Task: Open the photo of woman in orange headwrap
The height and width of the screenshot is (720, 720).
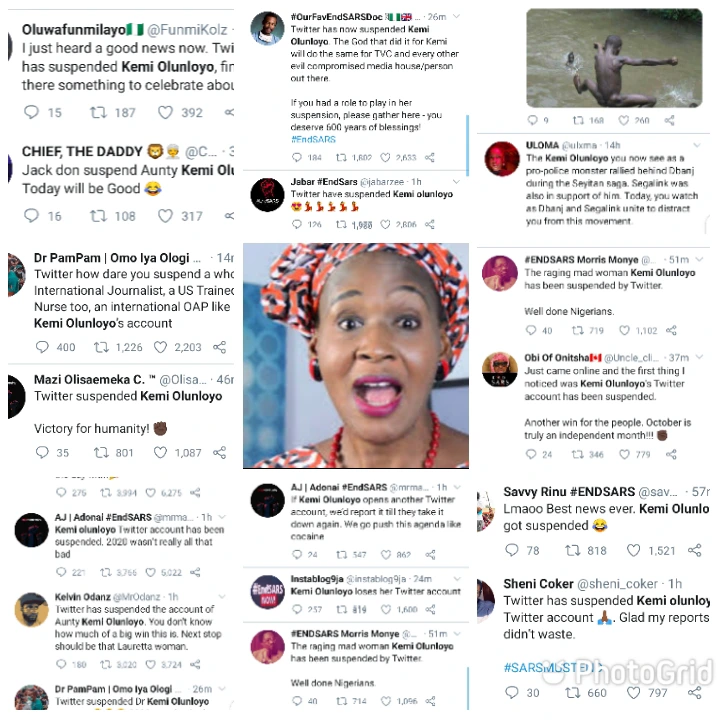Action: click(356, 355)
